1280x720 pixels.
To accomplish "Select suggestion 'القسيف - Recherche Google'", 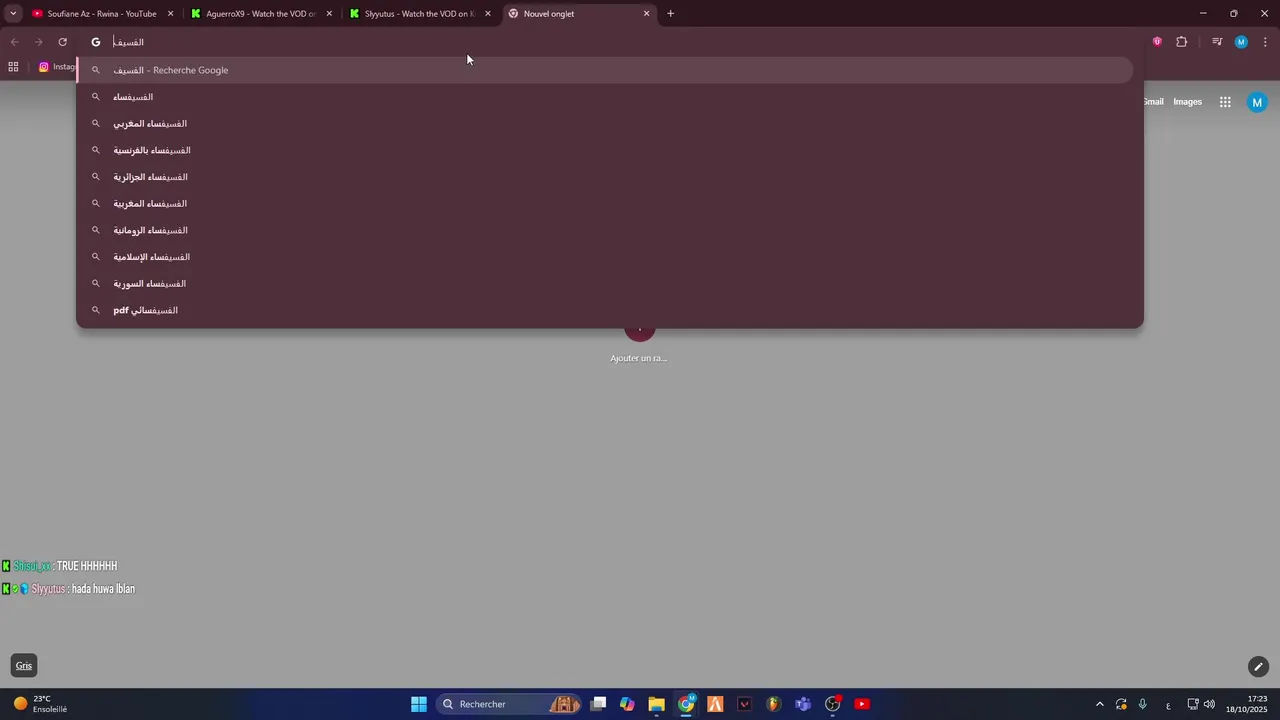I will pos(605,70).
